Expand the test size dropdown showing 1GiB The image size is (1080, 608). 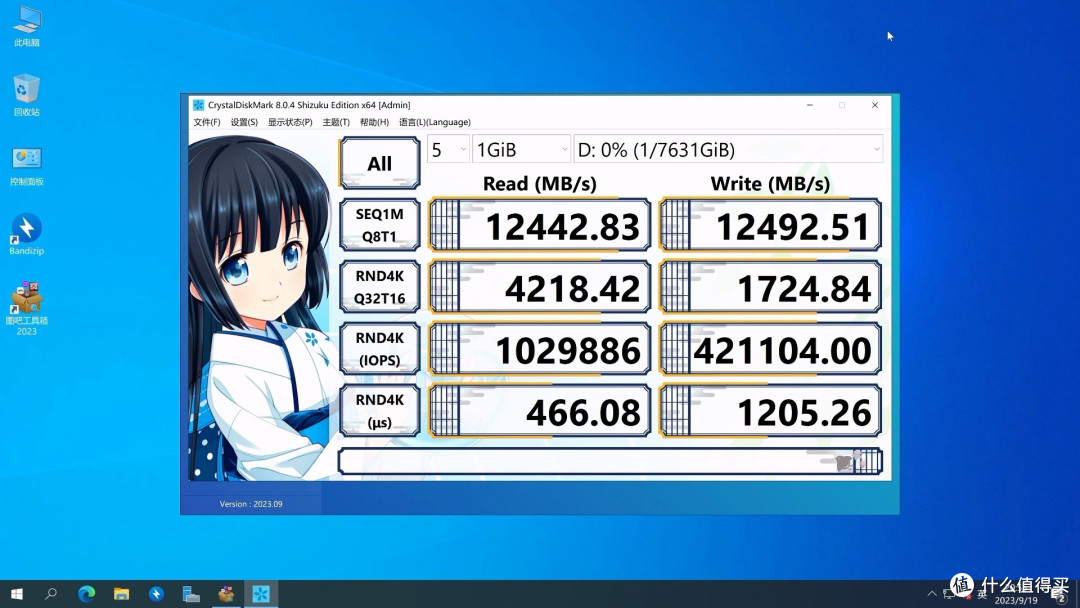pyautogui.click(x=521, y=149)
